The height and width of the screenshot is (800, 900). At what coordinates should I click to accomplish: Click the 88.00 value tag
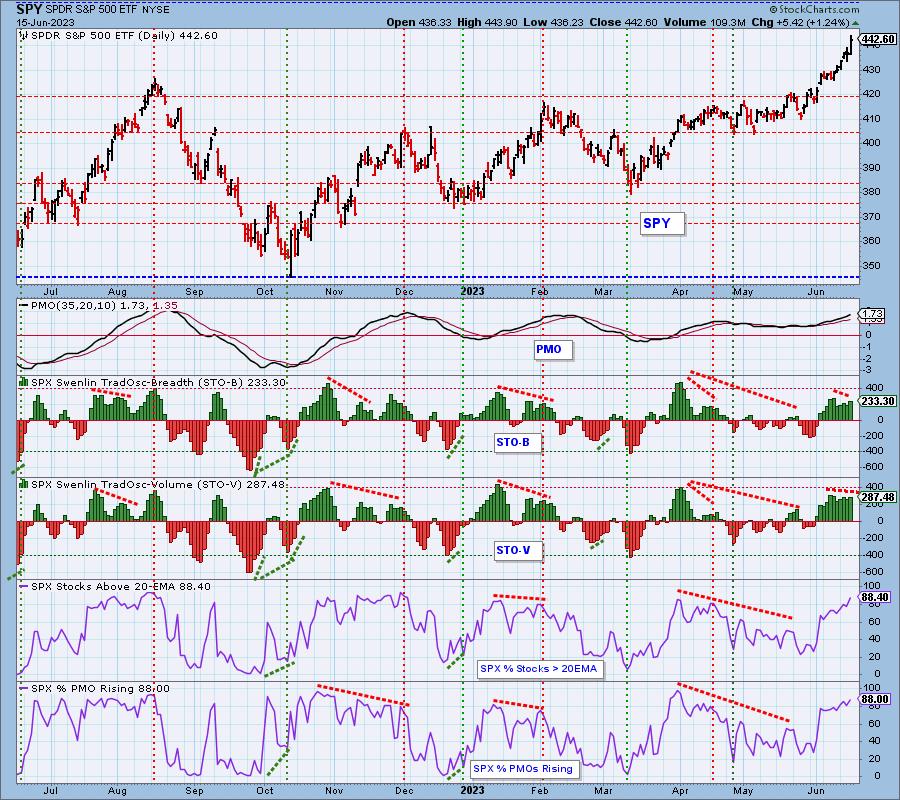tap(875, 699)
